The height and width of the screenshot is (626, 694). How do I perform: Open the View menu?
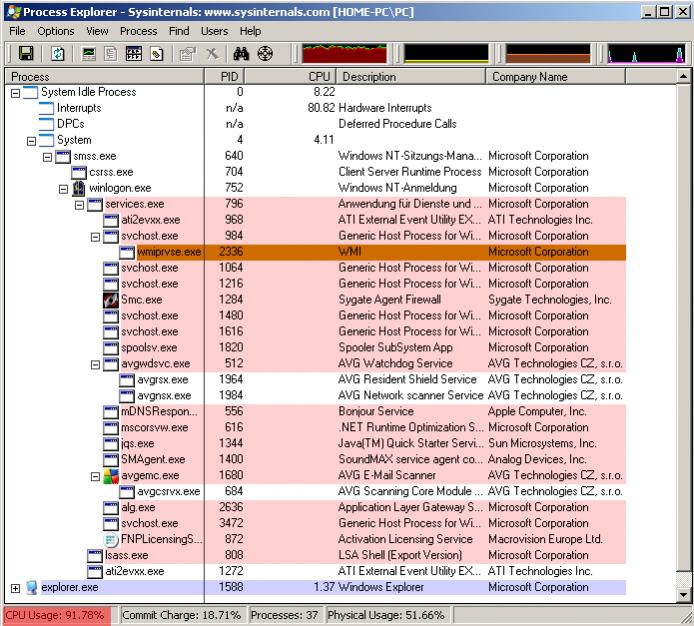coord(97,31)
